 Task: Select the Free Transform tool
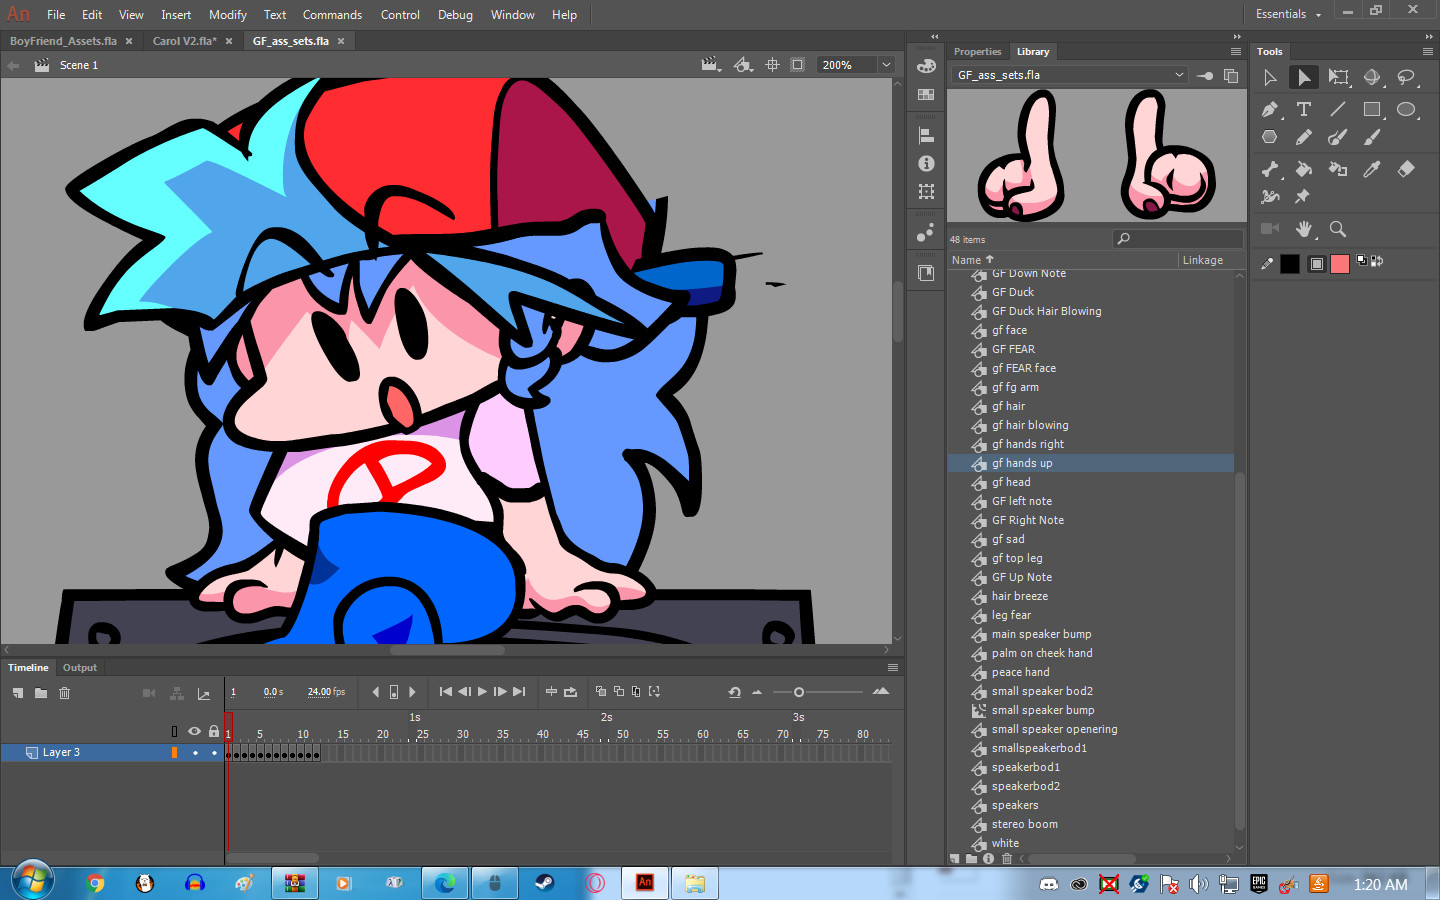[1338, 77]
